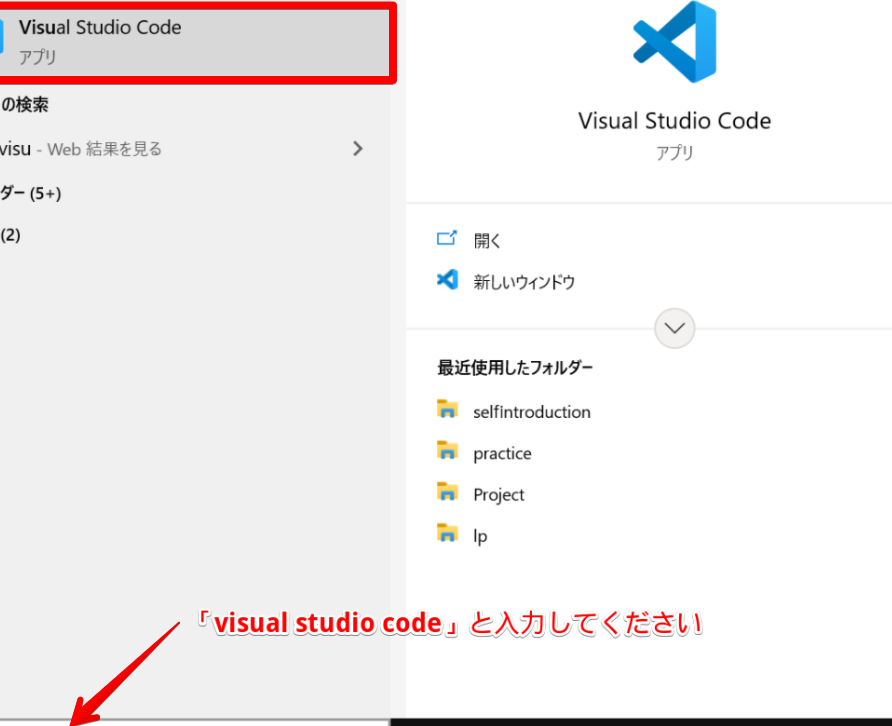Open the visu Web 結果を見る suggestion
The image size is (892, 726).
[x=90, y=149]
